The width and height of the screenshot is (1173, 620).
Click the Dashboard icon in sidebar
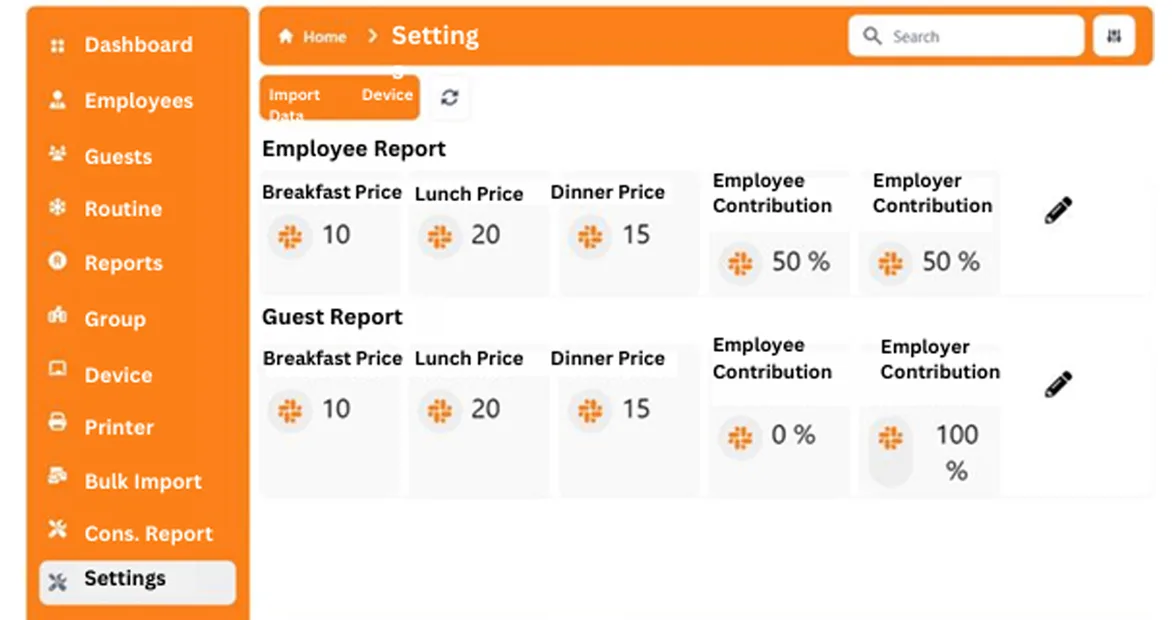[x=58, y=46]
